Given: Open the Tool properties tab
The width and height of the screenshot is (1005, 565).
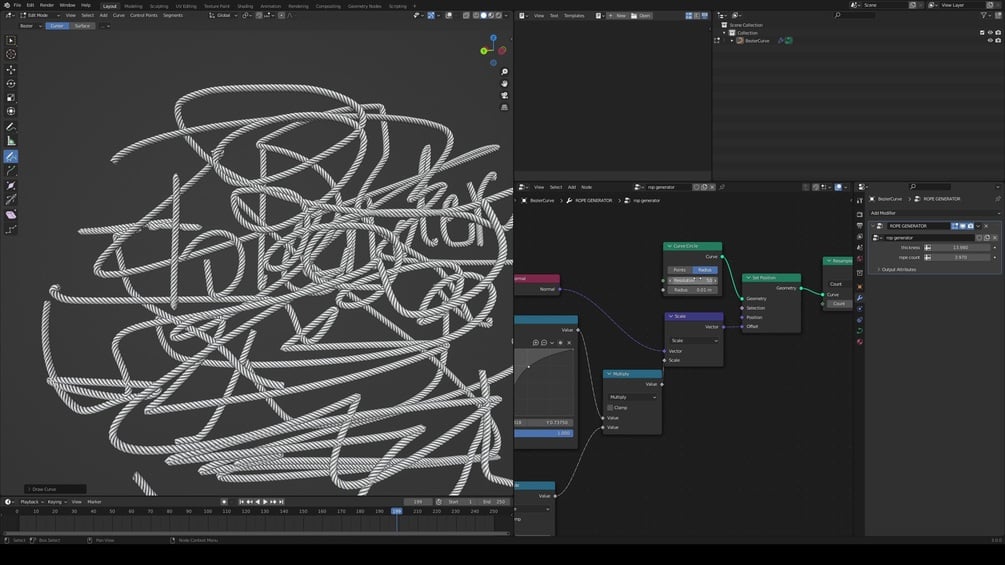Looking at the screenshot, I should pos(860,201).
